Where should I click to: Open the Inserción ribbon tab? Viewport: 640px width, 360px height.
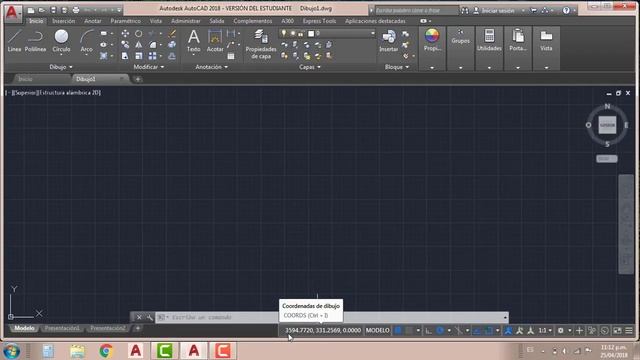click(x=64, y=21)
